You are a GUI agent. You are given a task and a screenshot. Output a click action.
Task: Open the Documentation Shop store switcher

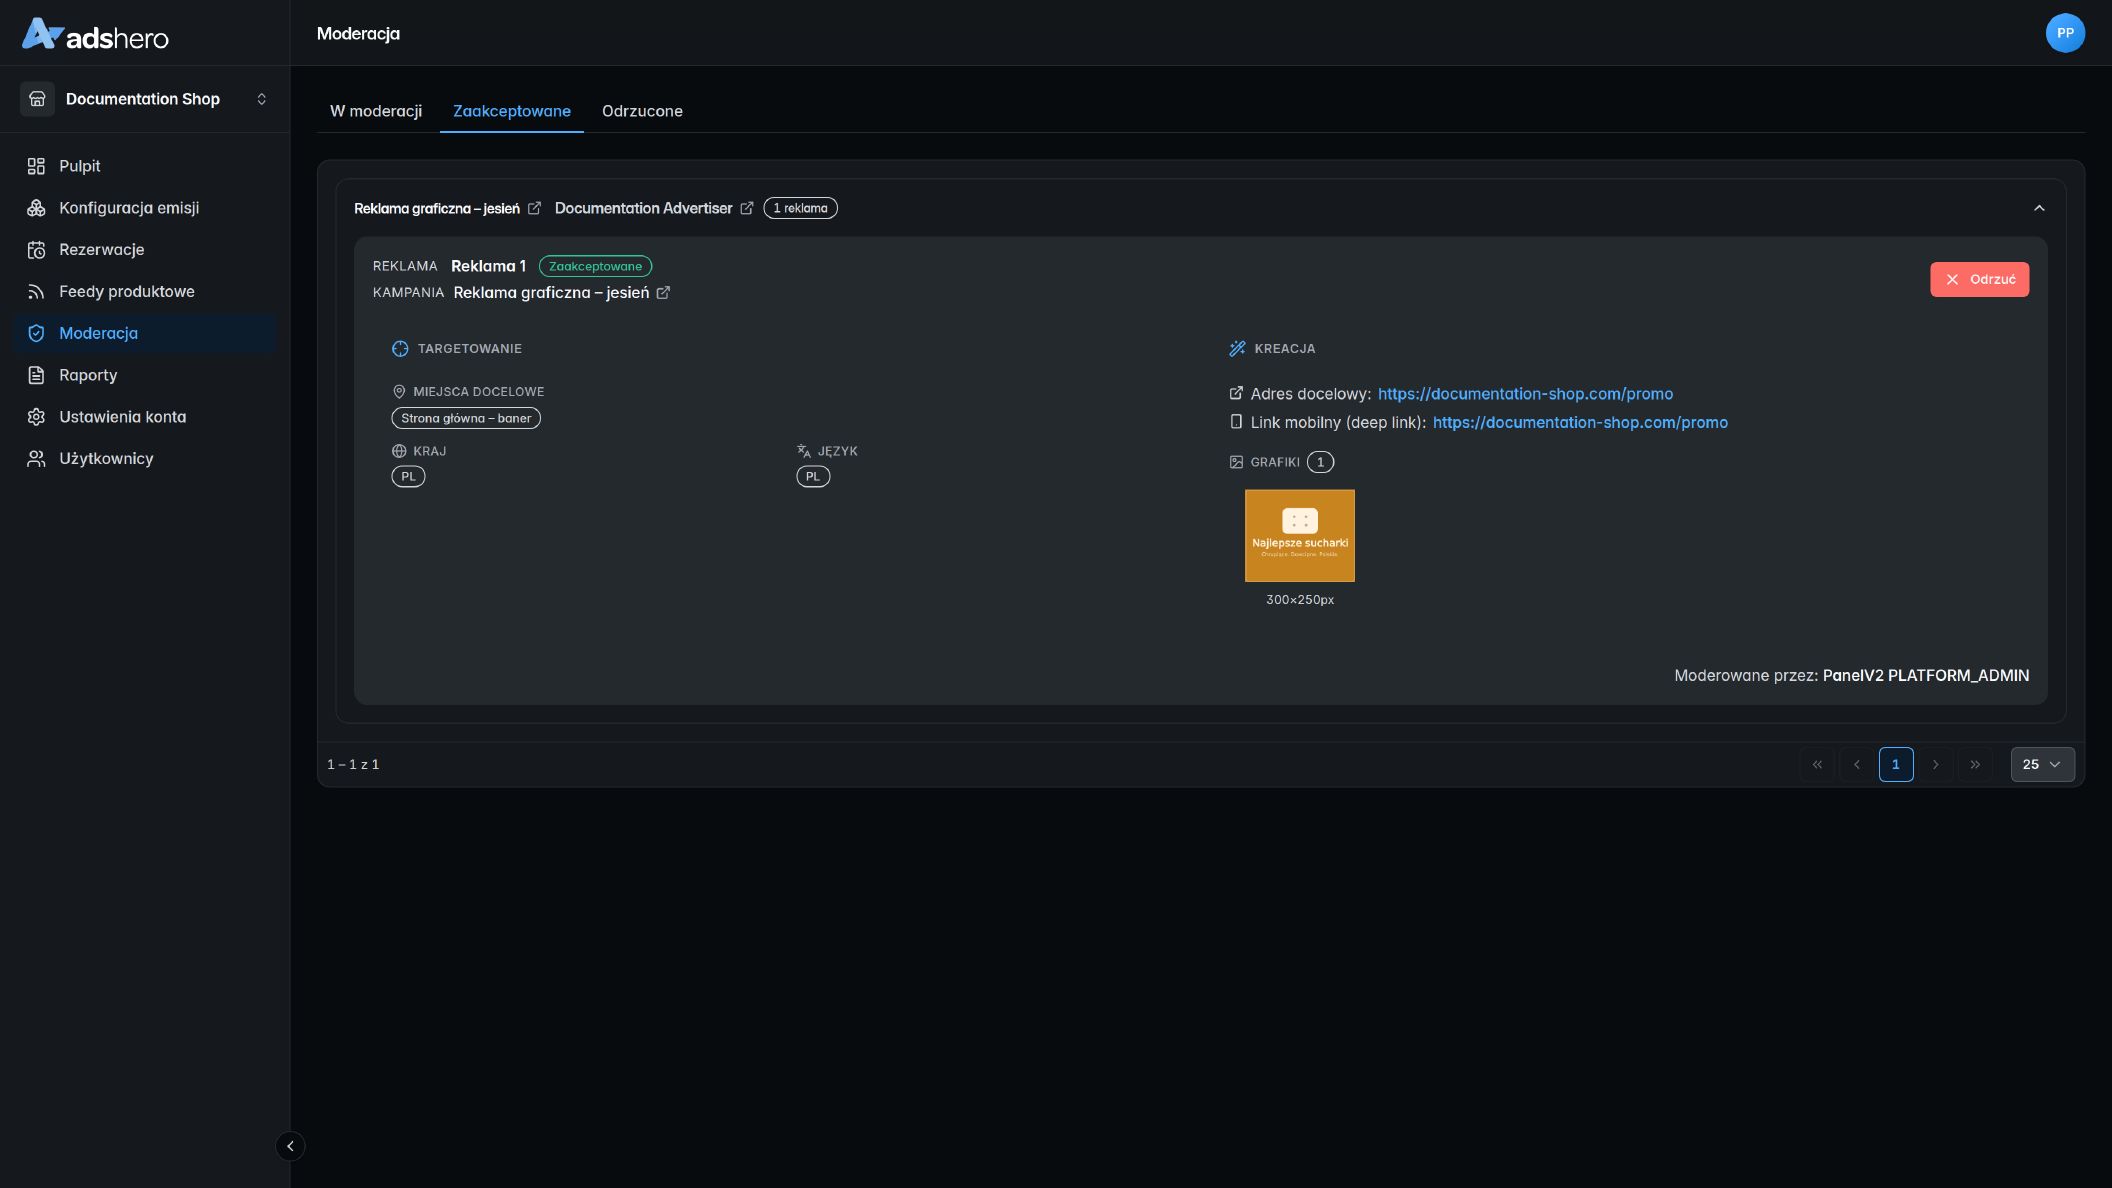pyautogui.click(x=144, y=99)
